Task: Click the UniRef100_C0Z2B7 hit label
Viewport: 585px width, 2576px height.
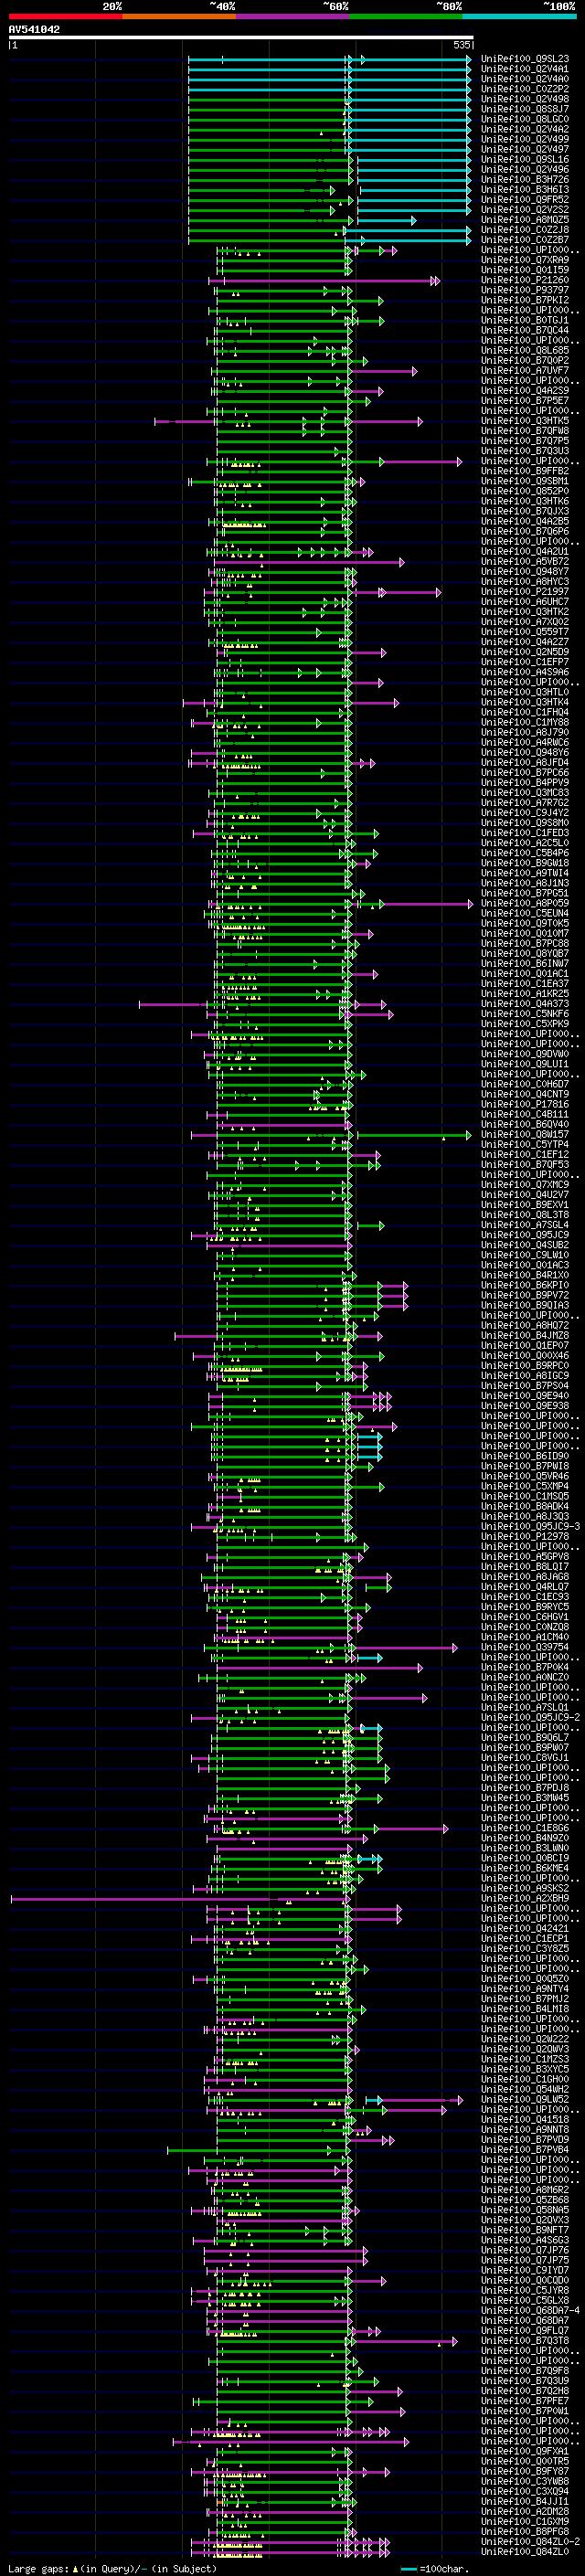Action: [525, 239]
